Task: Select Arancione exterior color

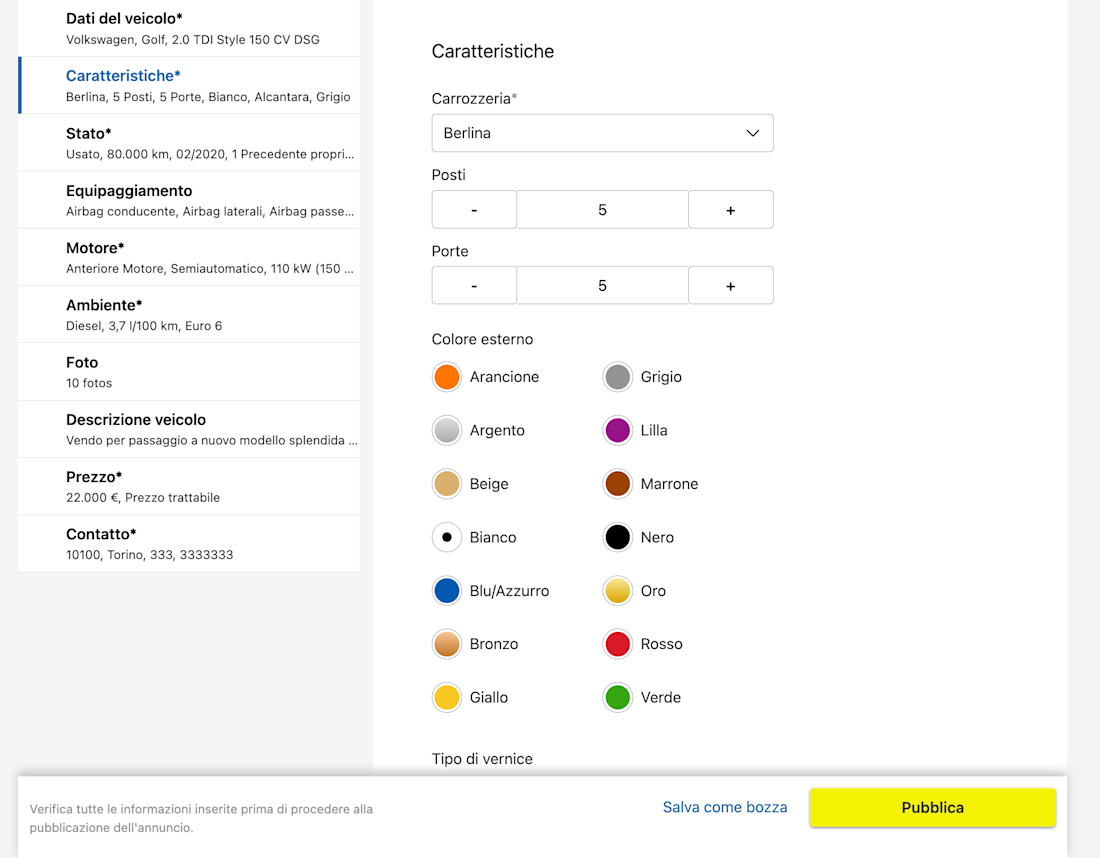Action: 447,377
